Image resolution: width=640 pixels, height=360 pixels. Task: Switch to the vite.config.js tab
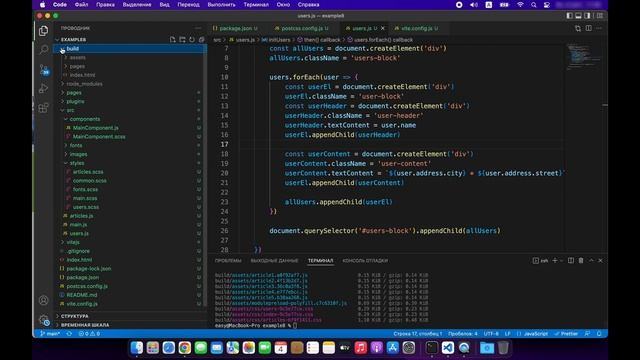(416, 28)
